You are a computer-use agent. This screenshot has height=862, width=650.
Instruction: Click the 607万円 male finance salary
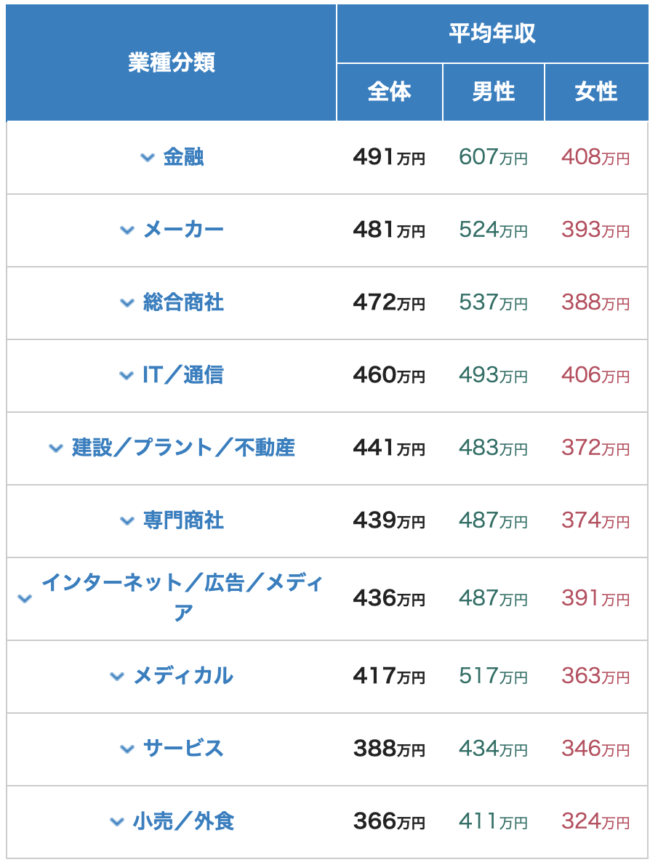[x=493, y=158]
